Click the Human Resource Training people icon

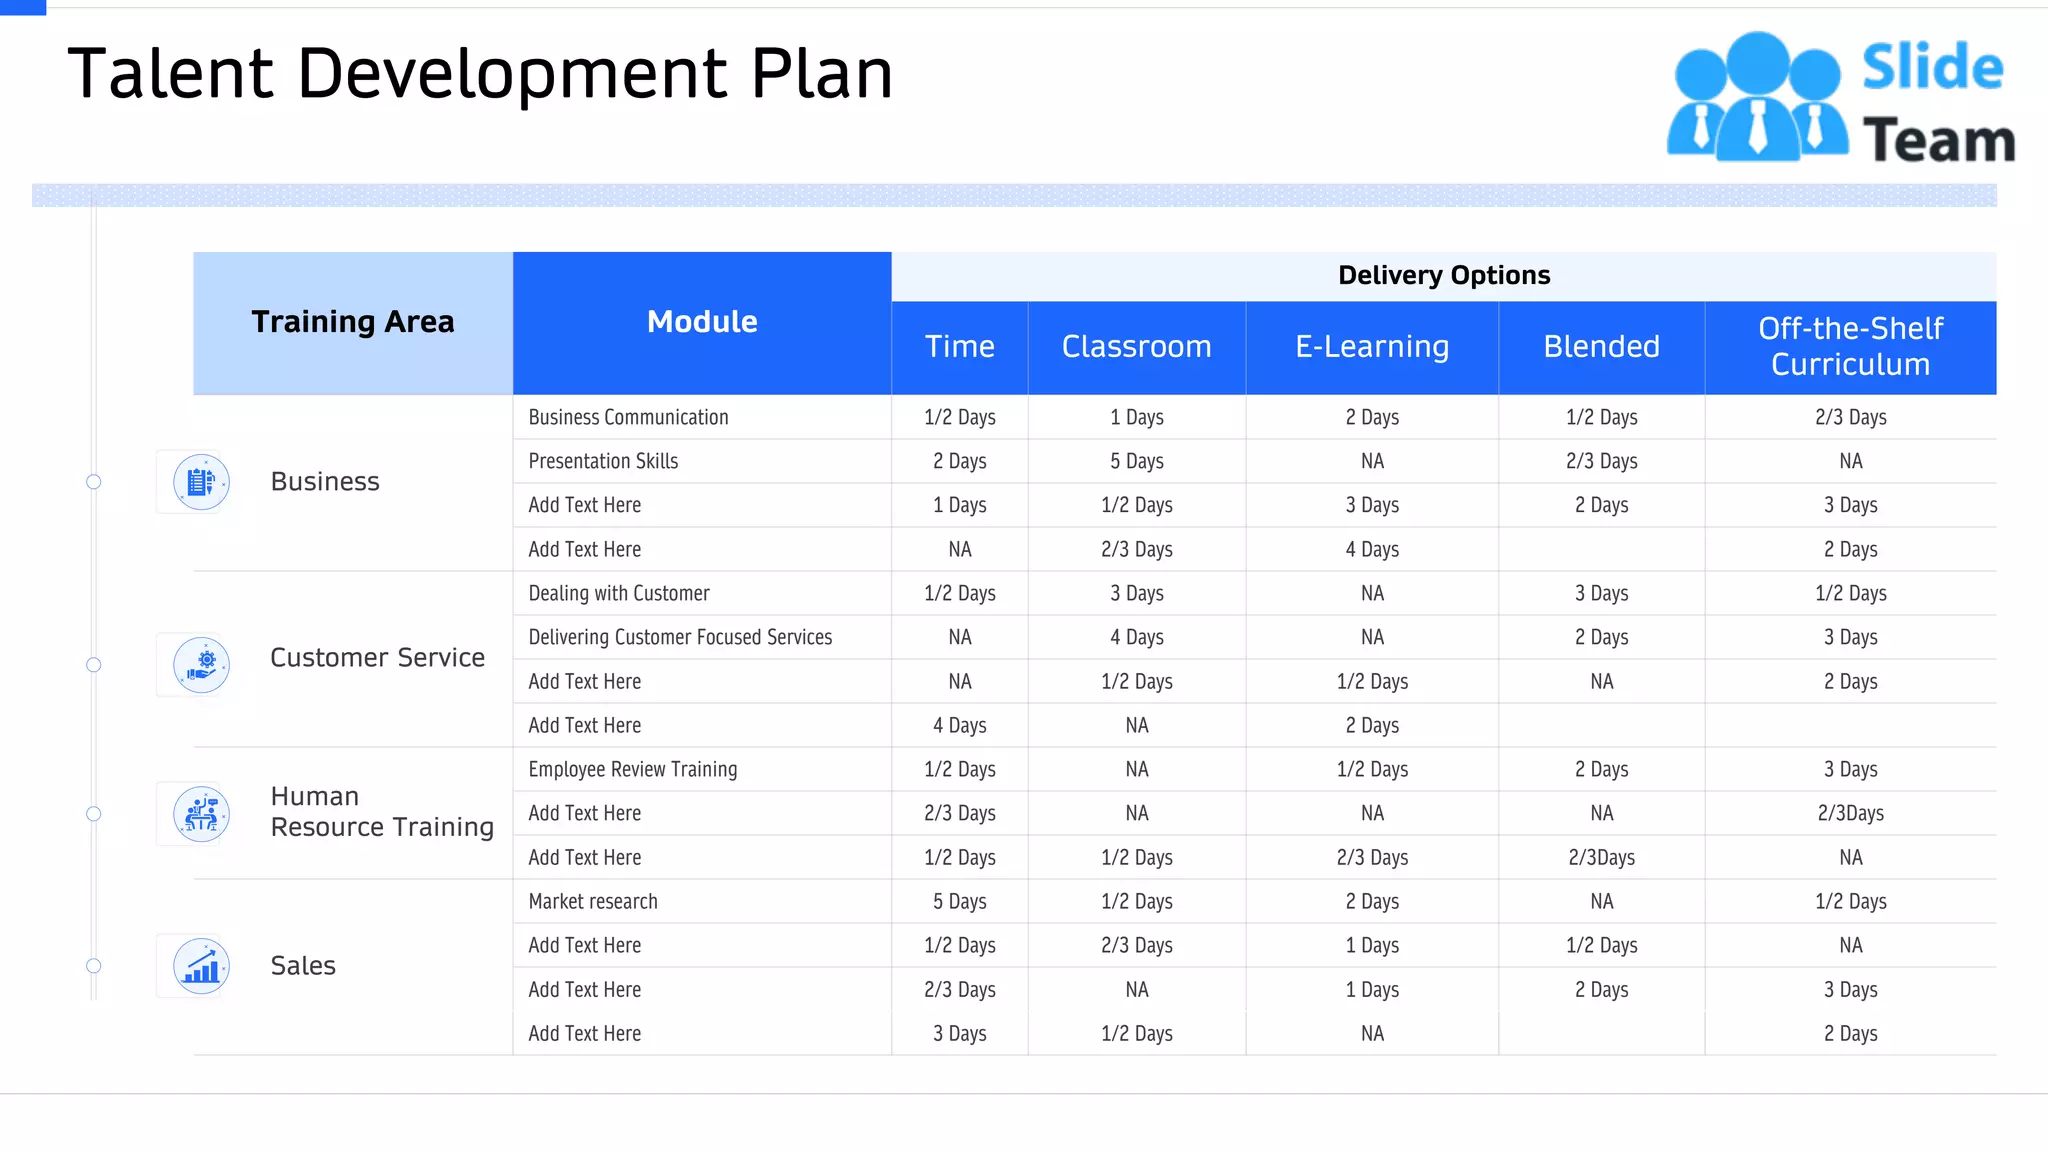pos(201,814)
